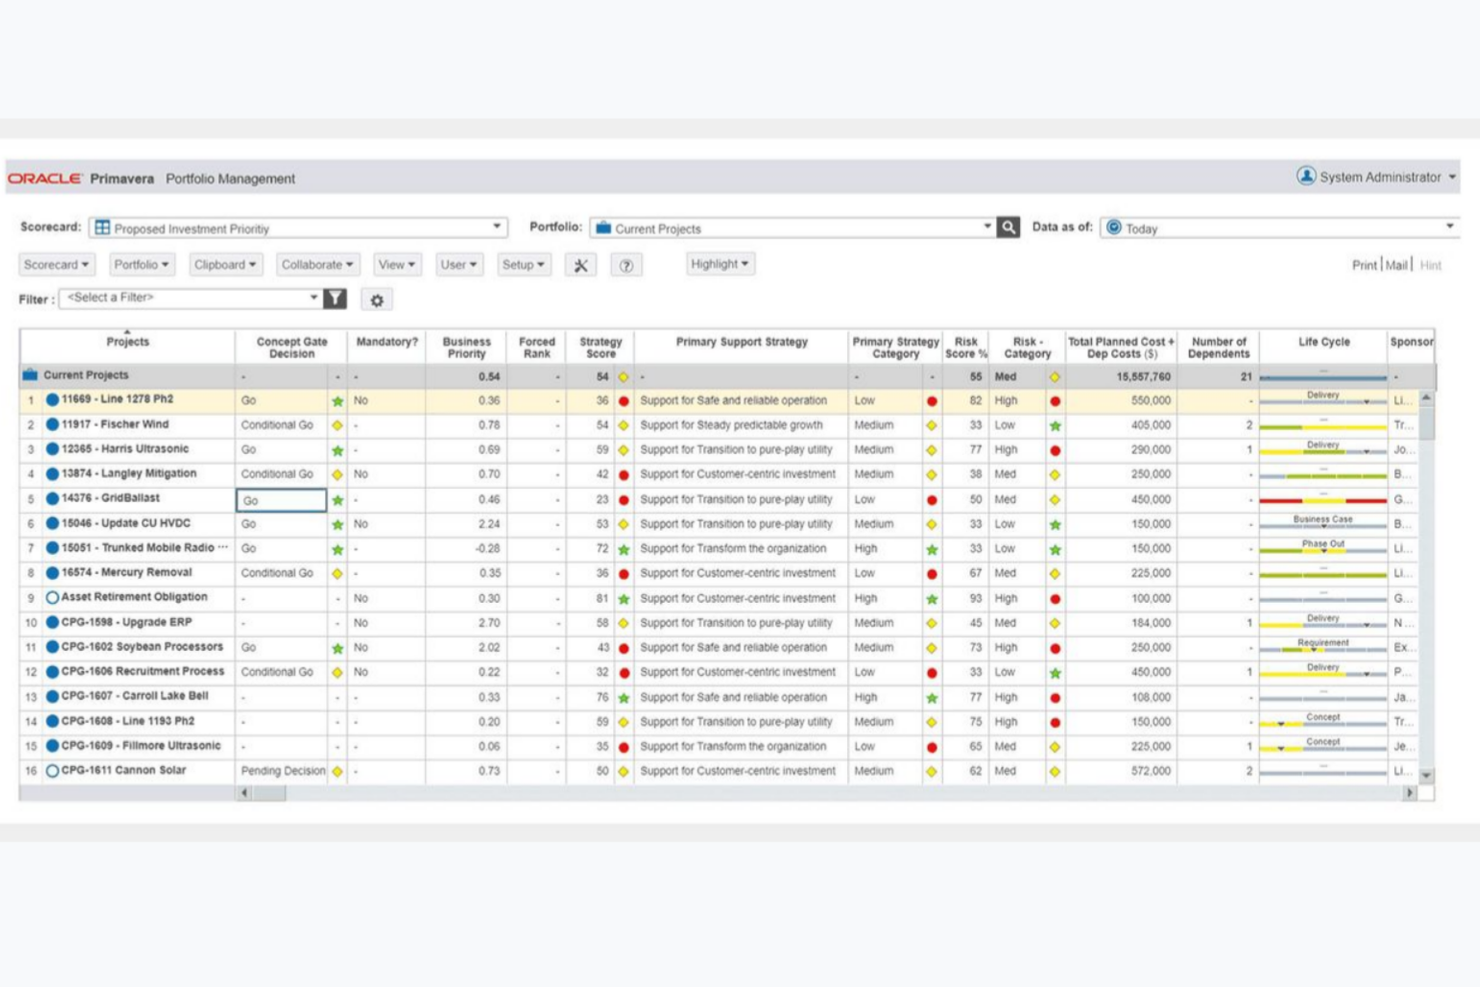Expand truncated name of 15051 - Trunked Mobile Radio

point(222,547)
